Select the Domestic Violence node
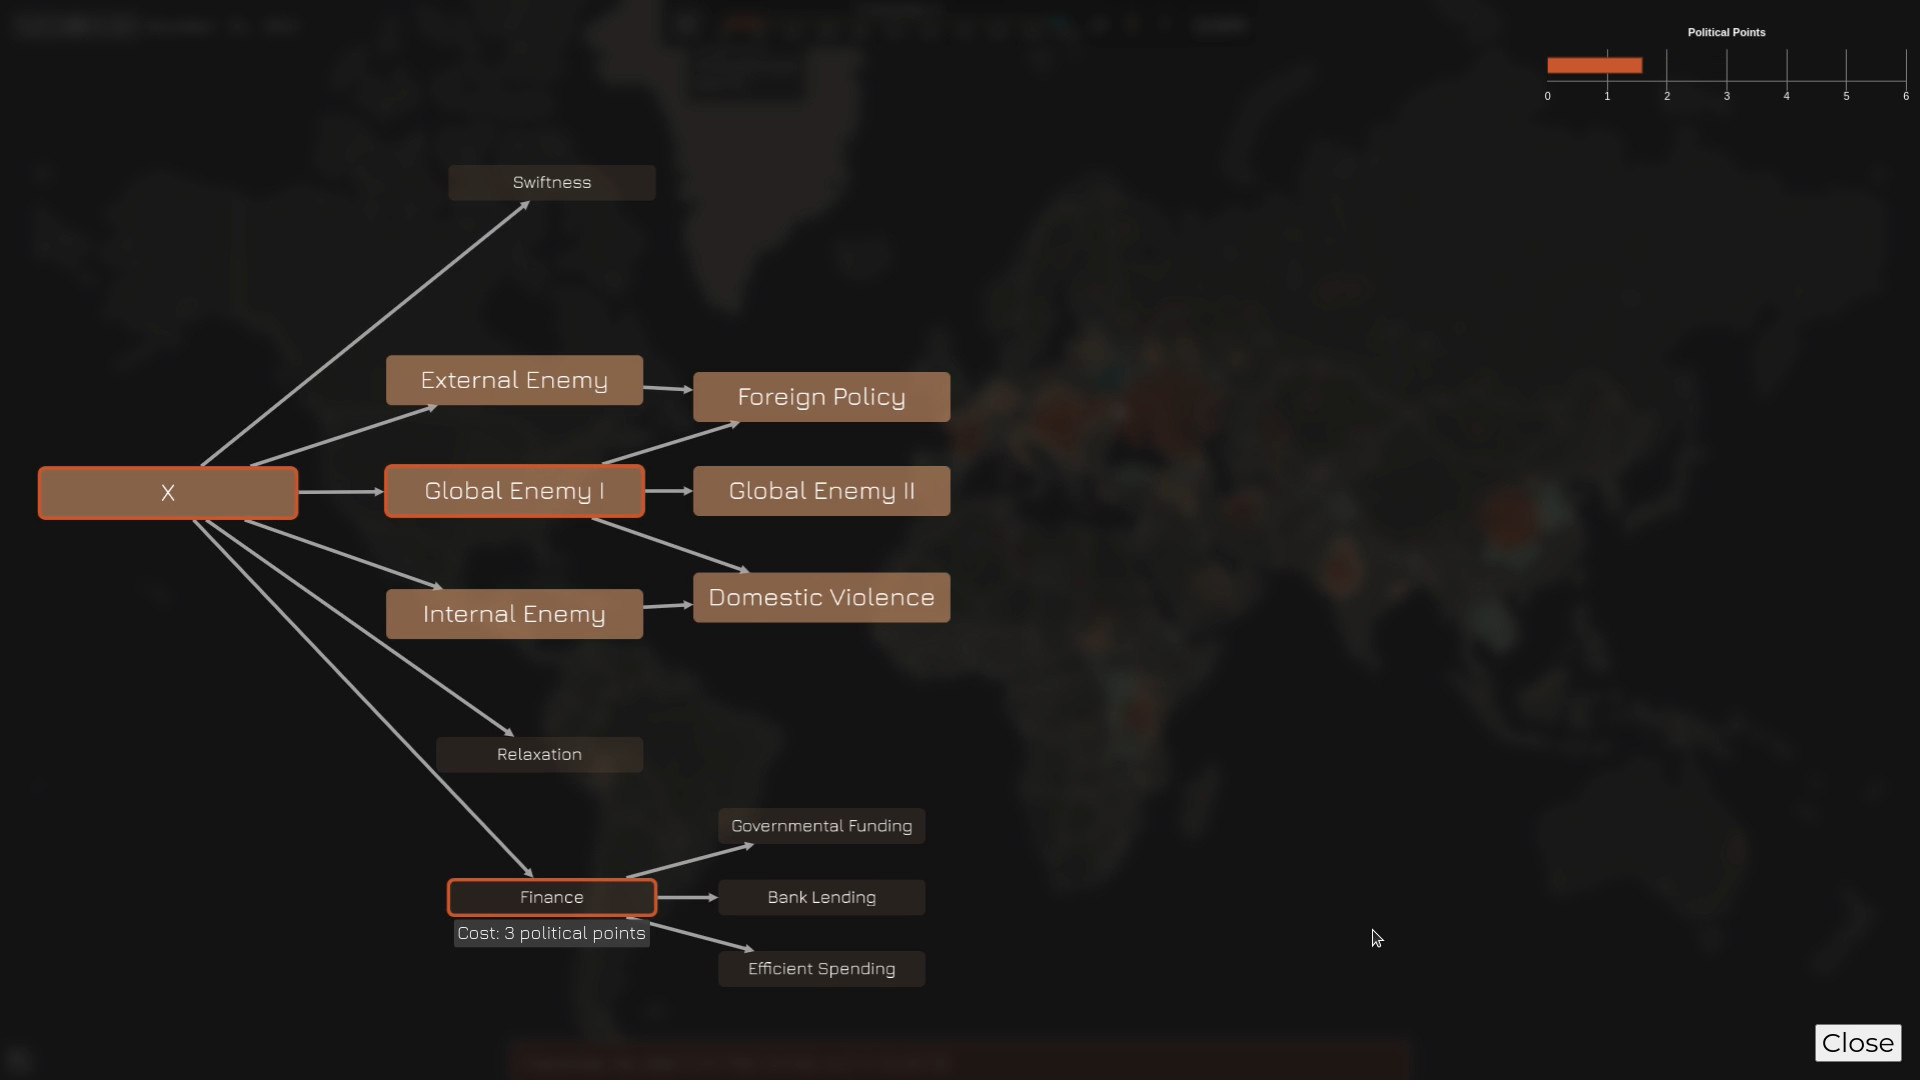This screenshot has width=1920, height=1080. coord(821,598)
